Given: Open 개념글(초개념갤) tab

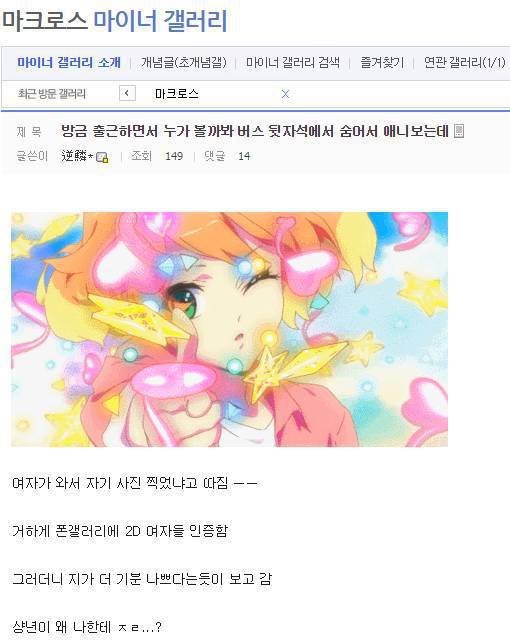Looking at the screenshot, I should [183, 63].
